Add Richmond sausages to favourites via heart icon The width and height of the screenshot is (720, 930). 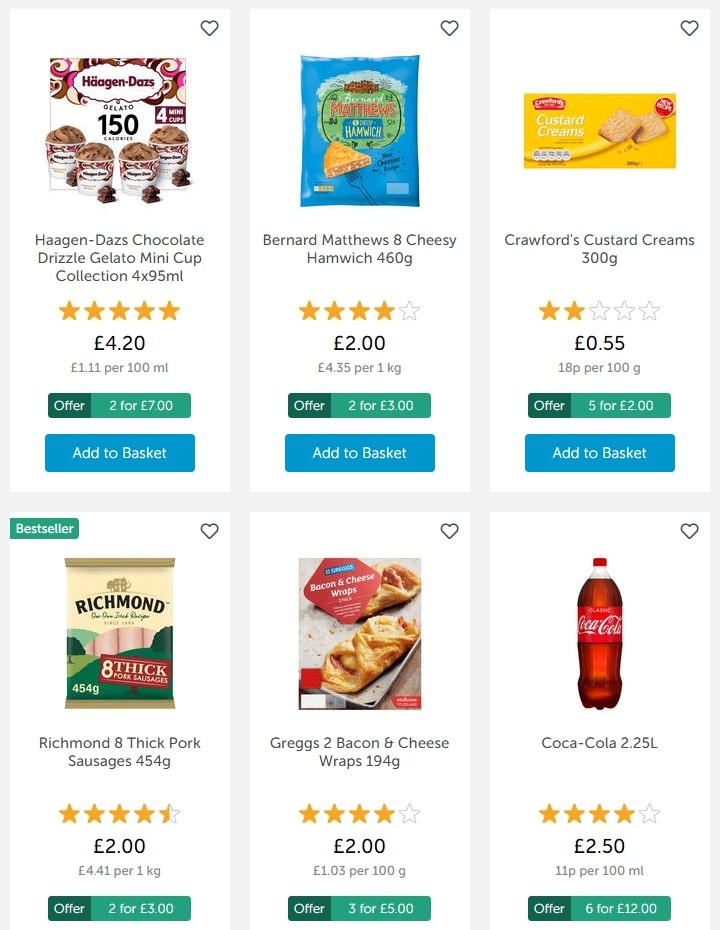(209, 531)
